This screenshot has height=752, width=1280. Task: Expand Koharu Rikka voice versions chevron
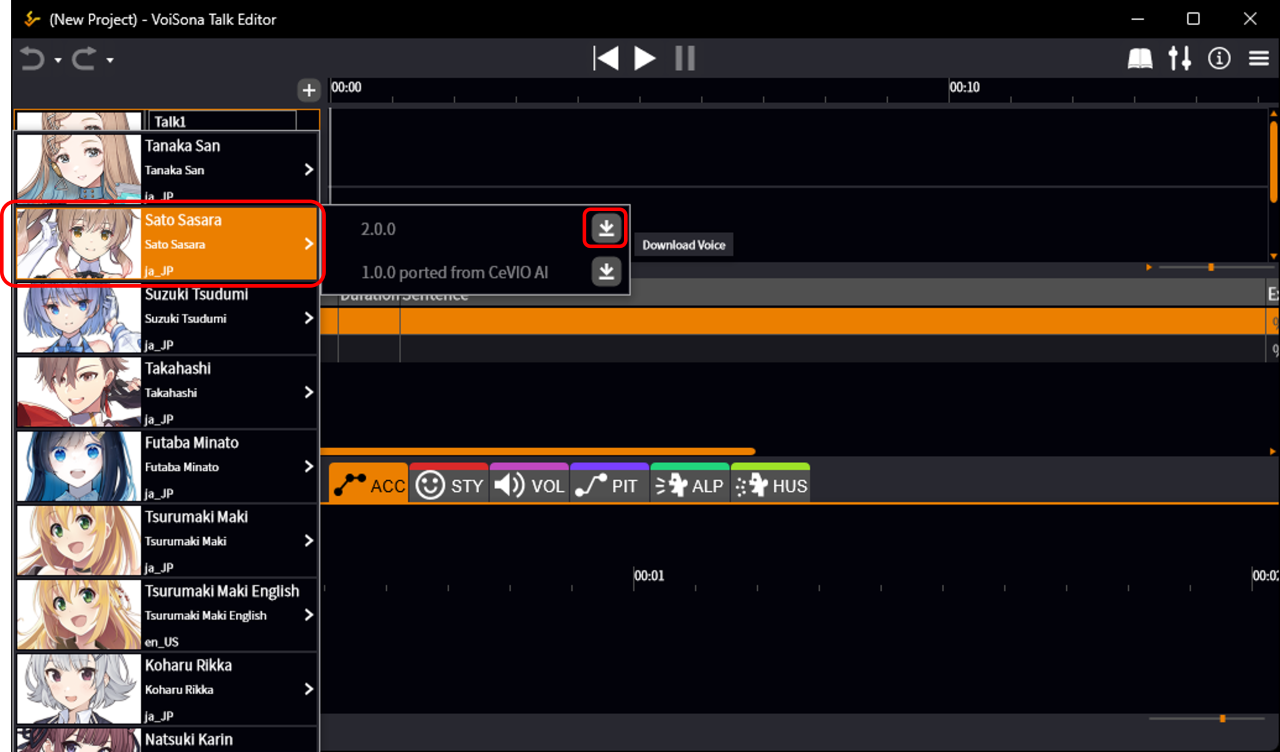tap(309, 689)
